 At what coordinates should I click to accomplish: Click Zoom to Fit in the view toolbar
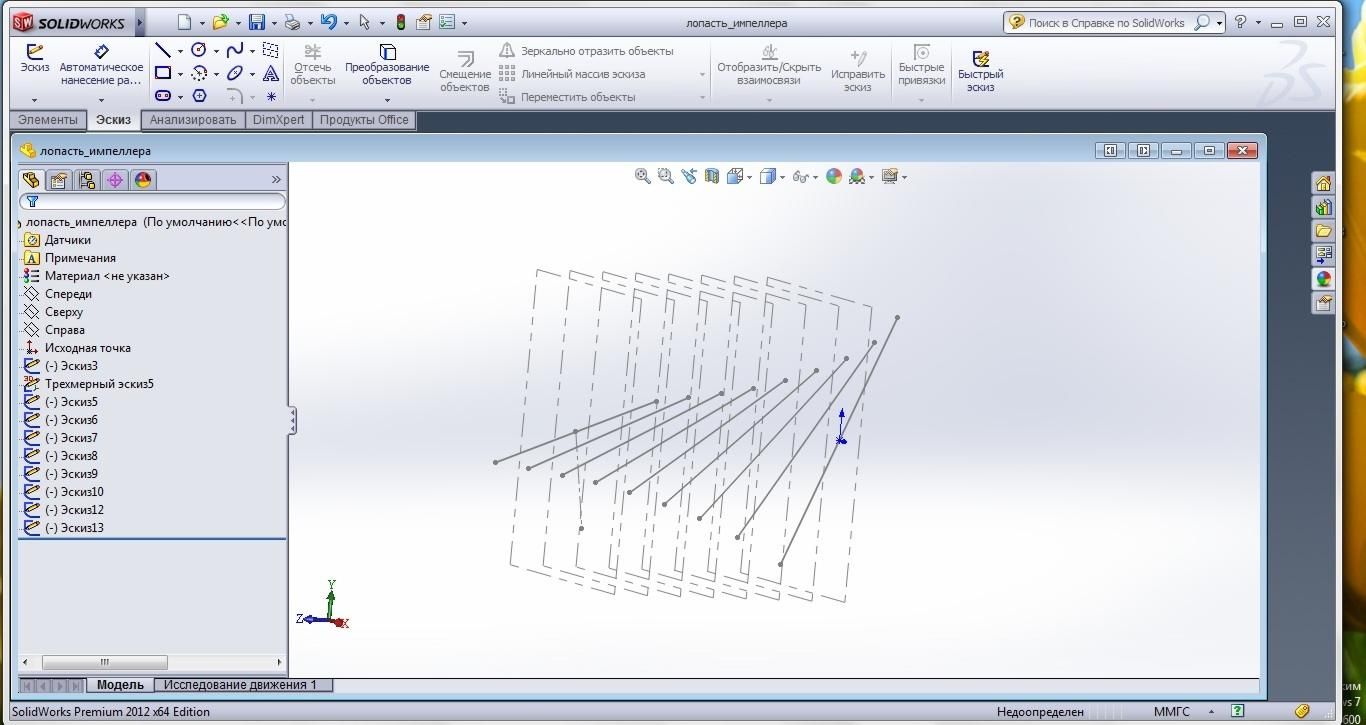[643, 176]
